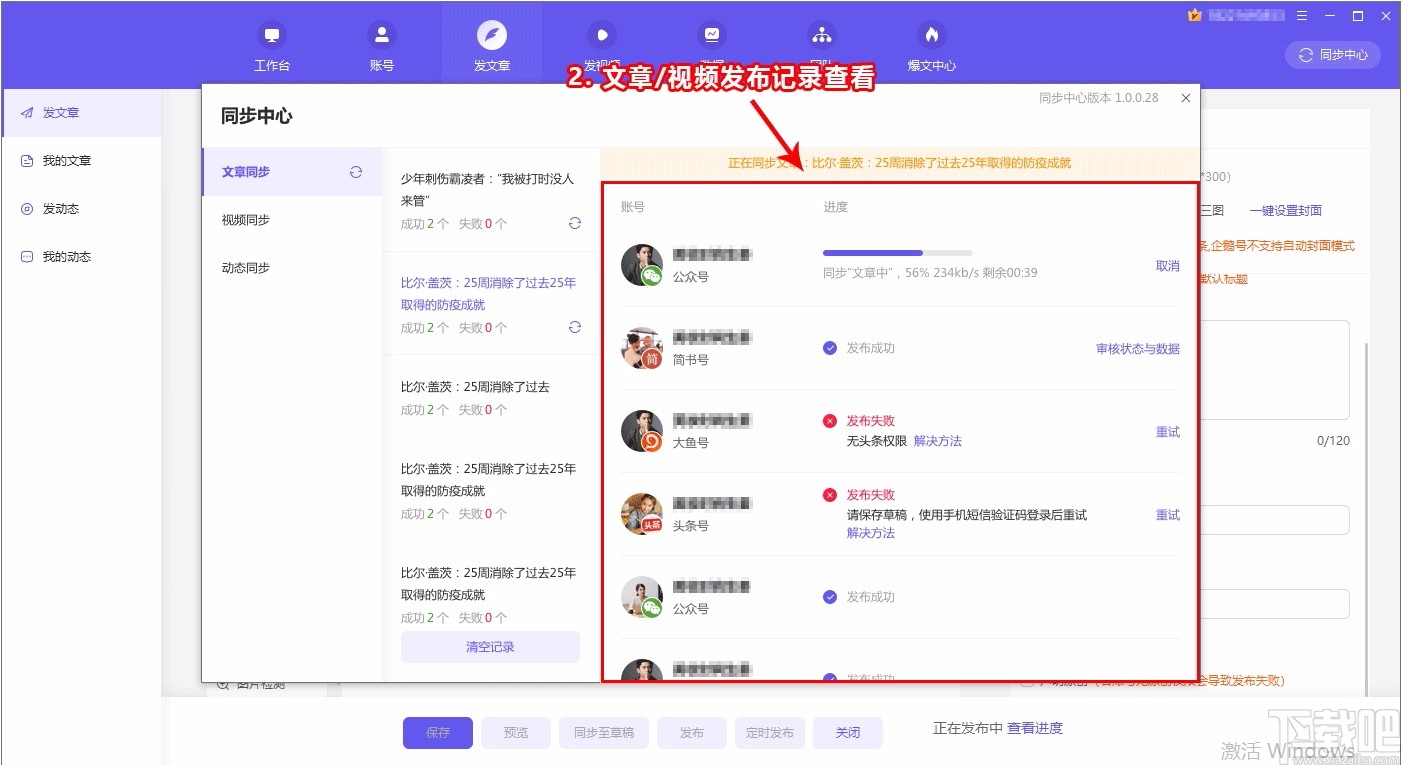The height and width of the screenshot is (765, 1403).
Task: Retry sync using the refresh icon on 比尔盖茨 article
Action: (574, 327)
